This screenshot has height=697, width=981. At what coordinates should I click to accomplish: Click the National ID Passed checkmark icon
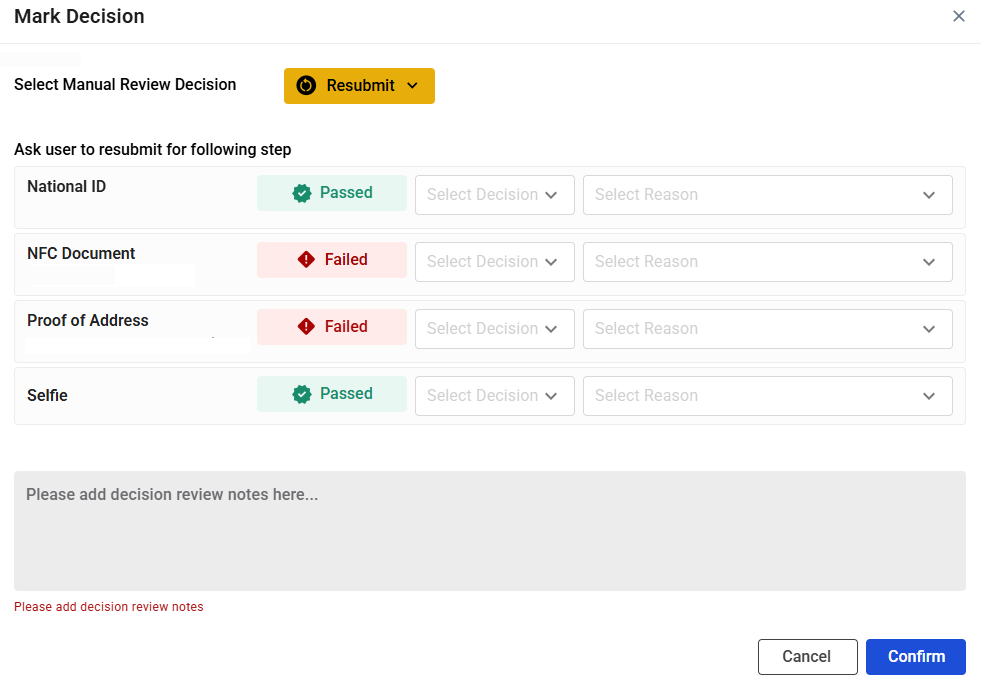(x=302, y=193)
